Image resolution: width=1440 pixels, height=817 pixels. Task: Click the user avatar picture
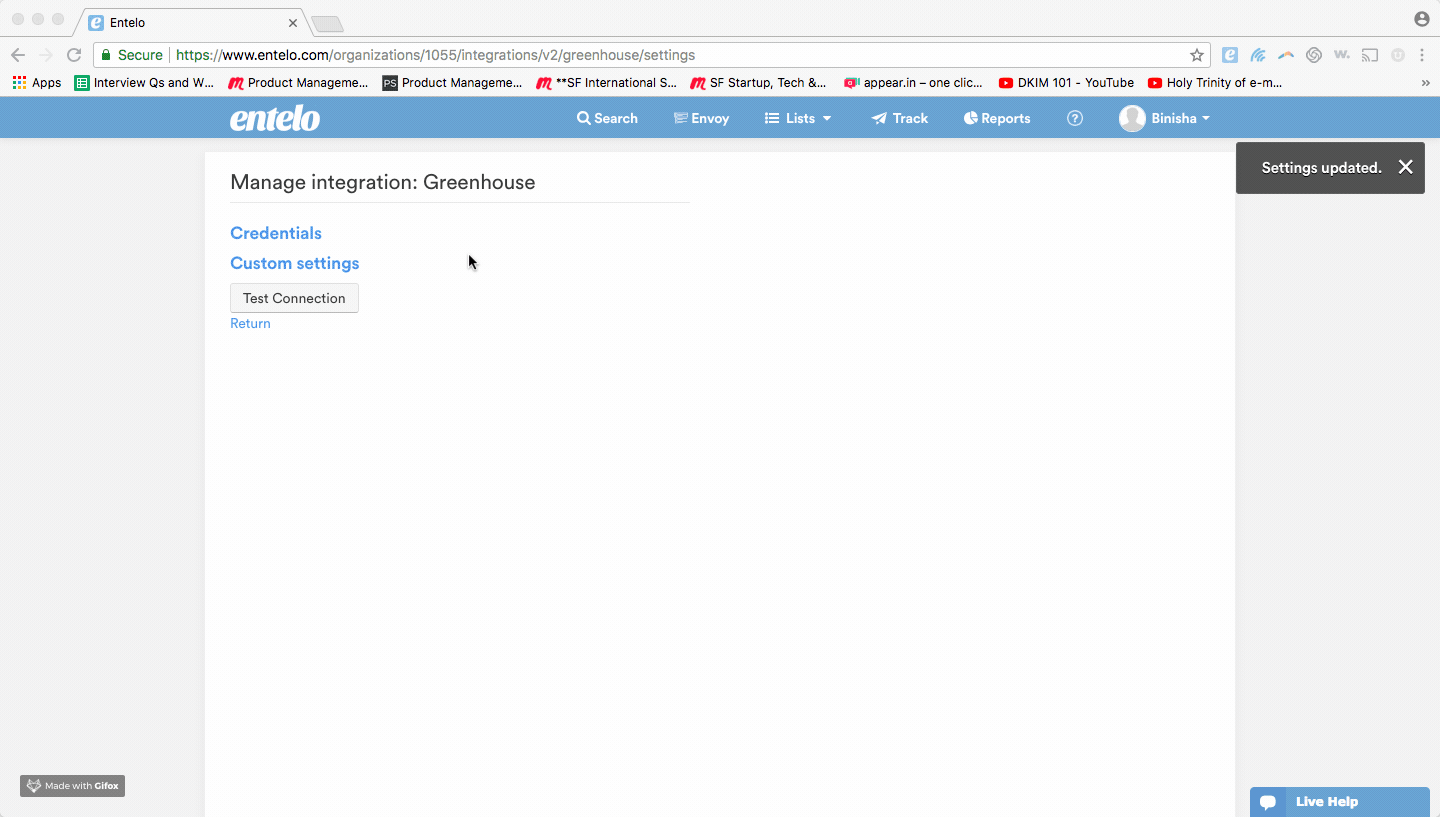(x=1132, y=118)
